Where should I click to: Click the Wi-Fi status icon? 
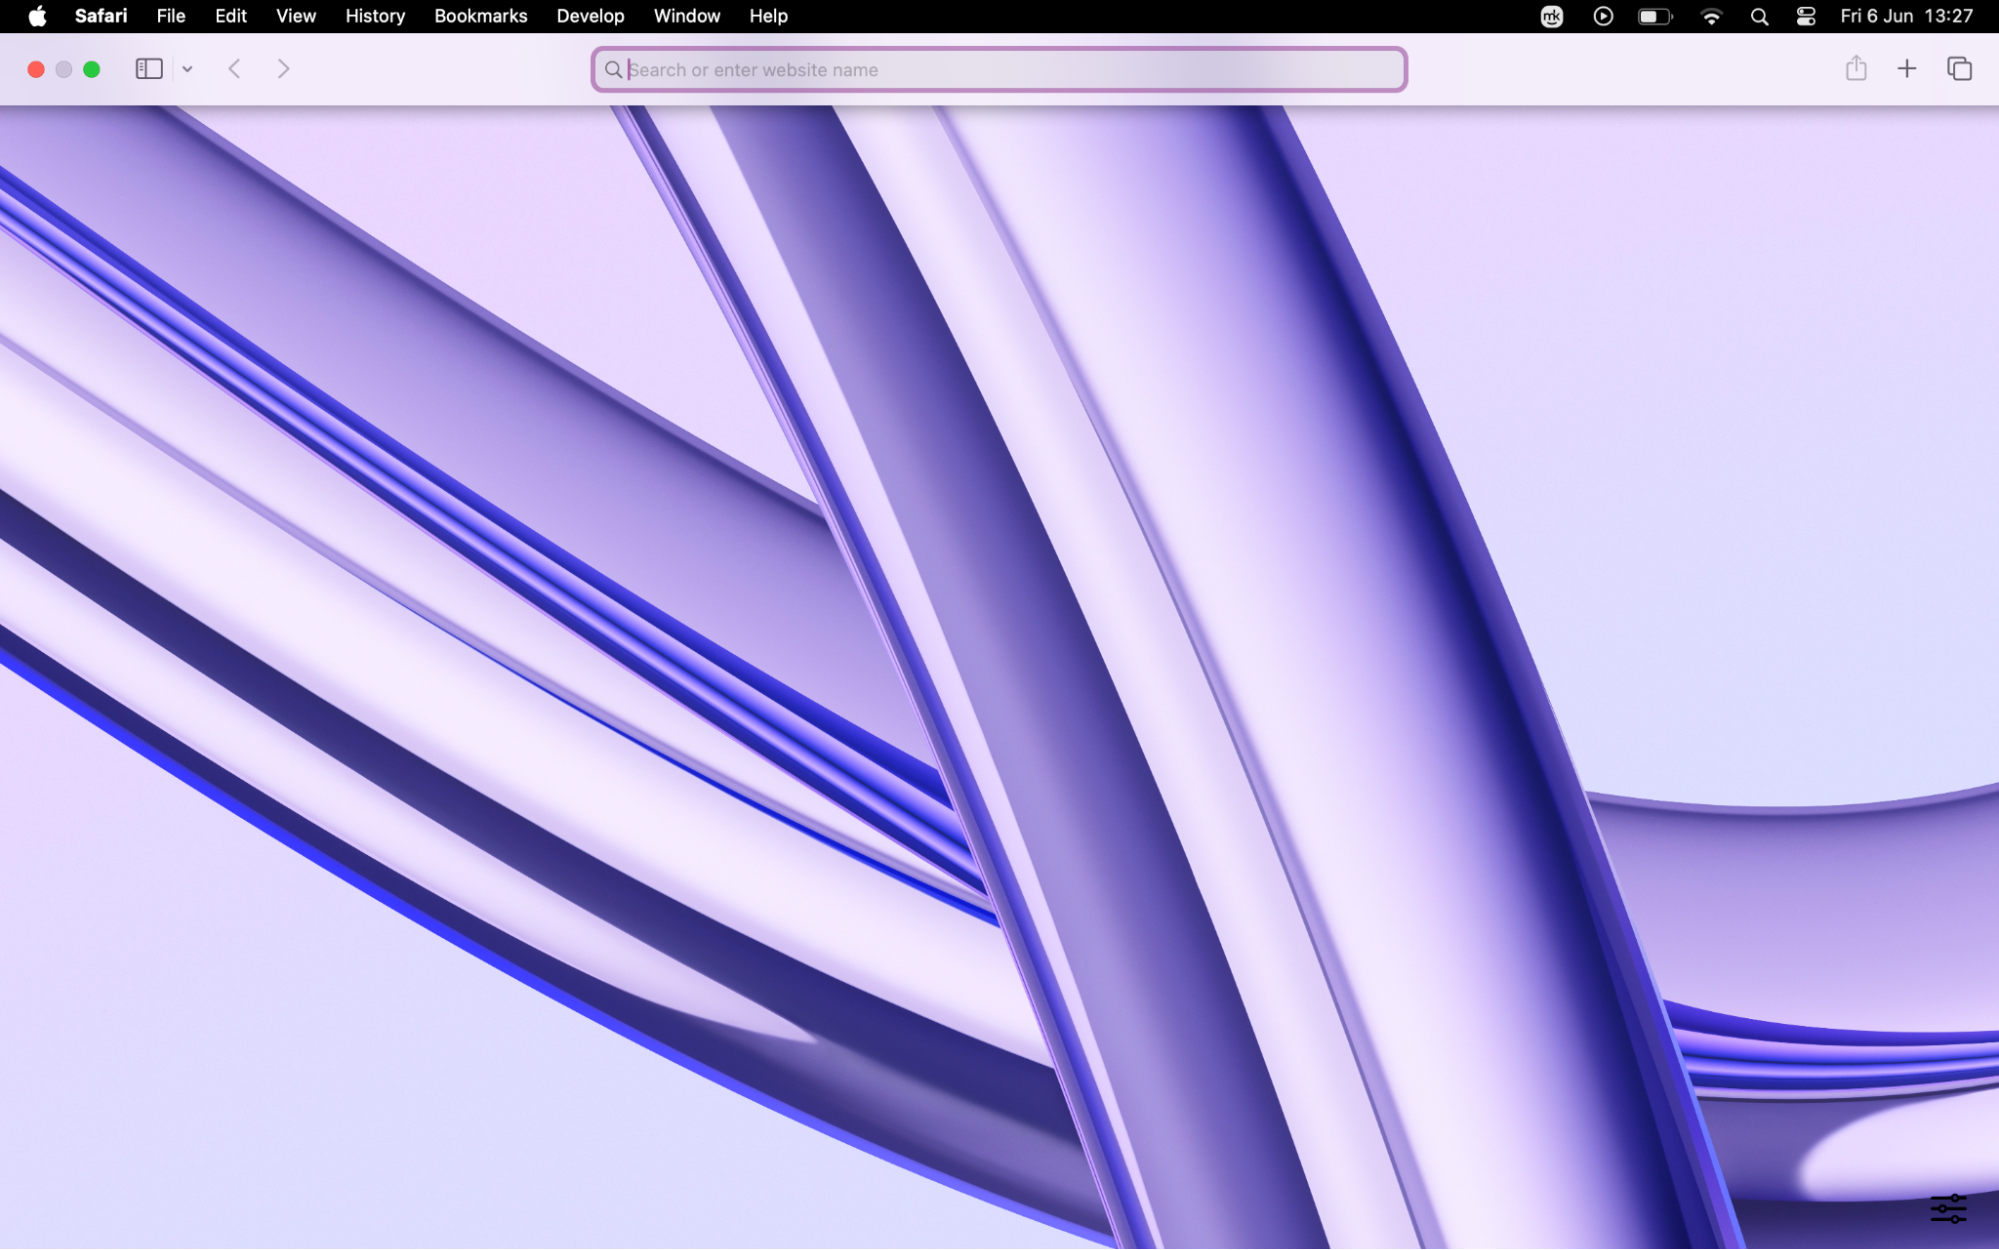1712,16
